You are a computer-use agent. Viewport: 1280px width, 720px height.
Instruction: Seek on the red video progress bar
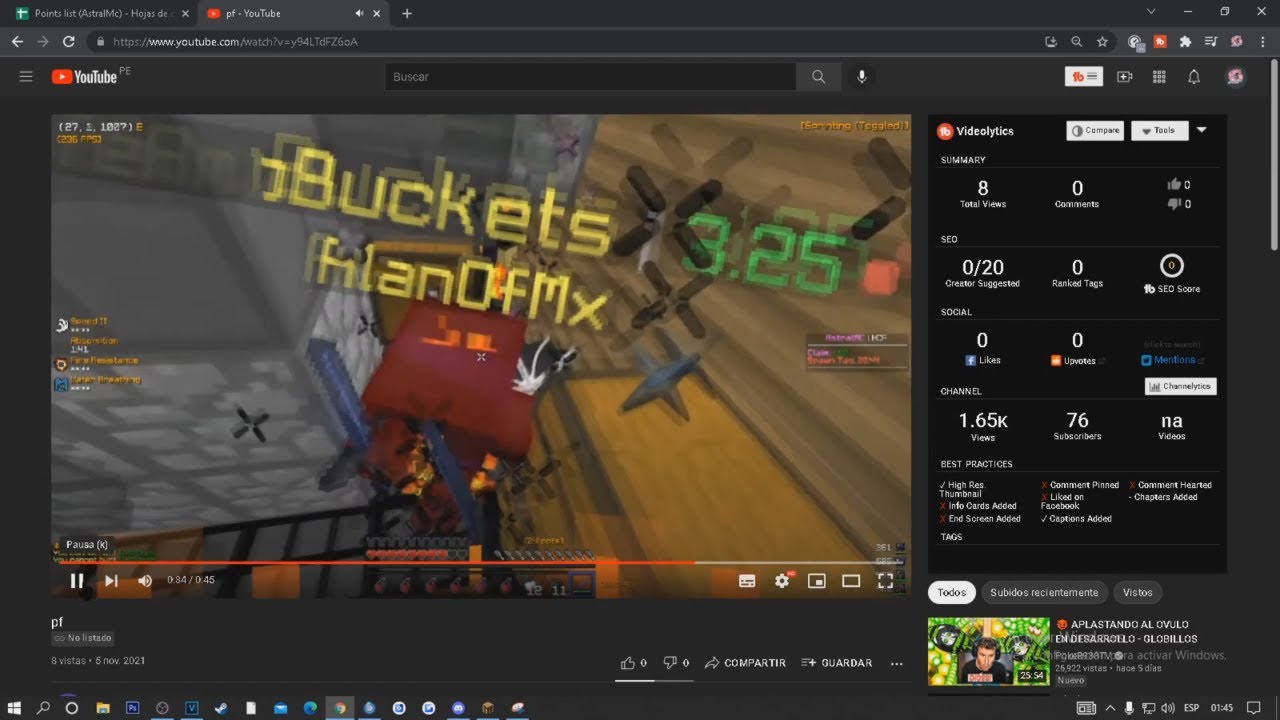coord(481,562)
